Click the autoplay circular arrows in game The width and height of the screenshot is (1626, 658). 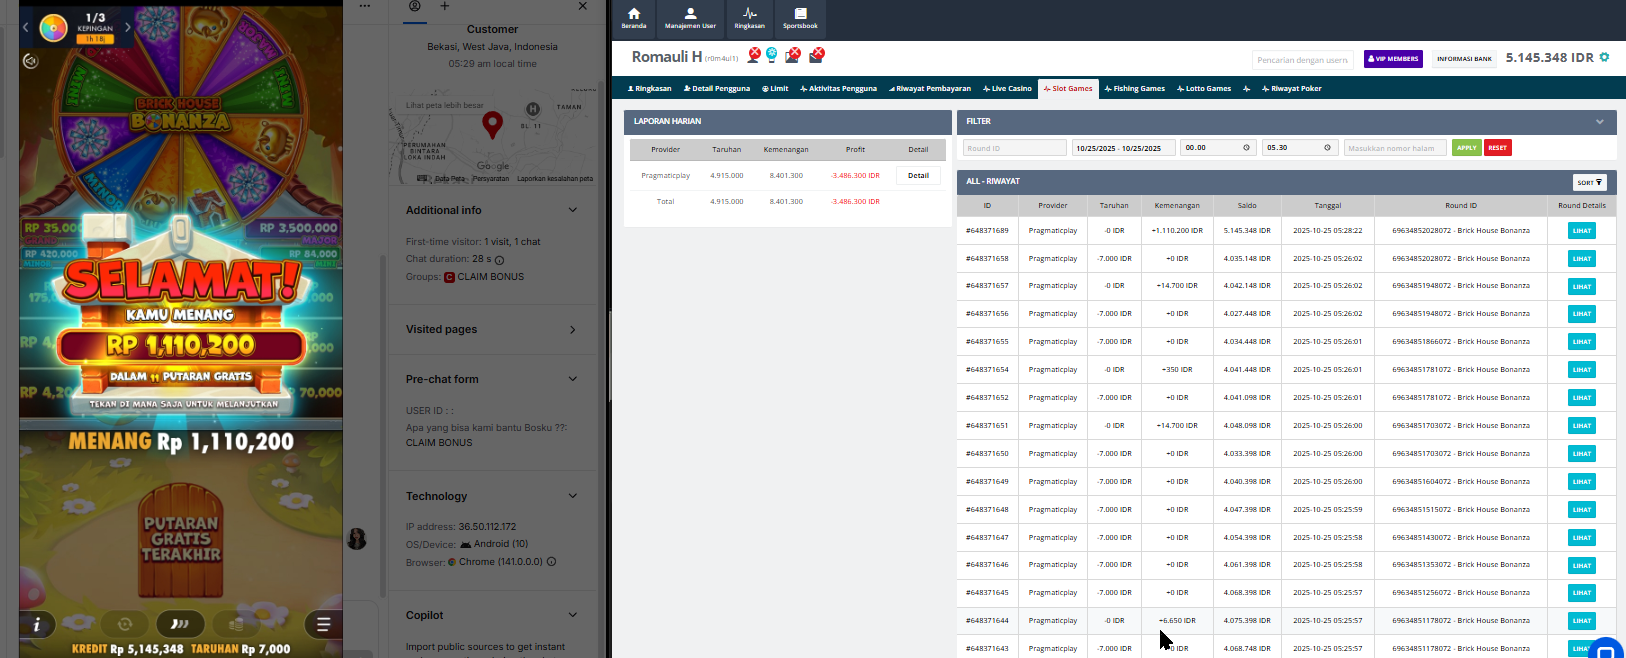(x=125, y=624)
